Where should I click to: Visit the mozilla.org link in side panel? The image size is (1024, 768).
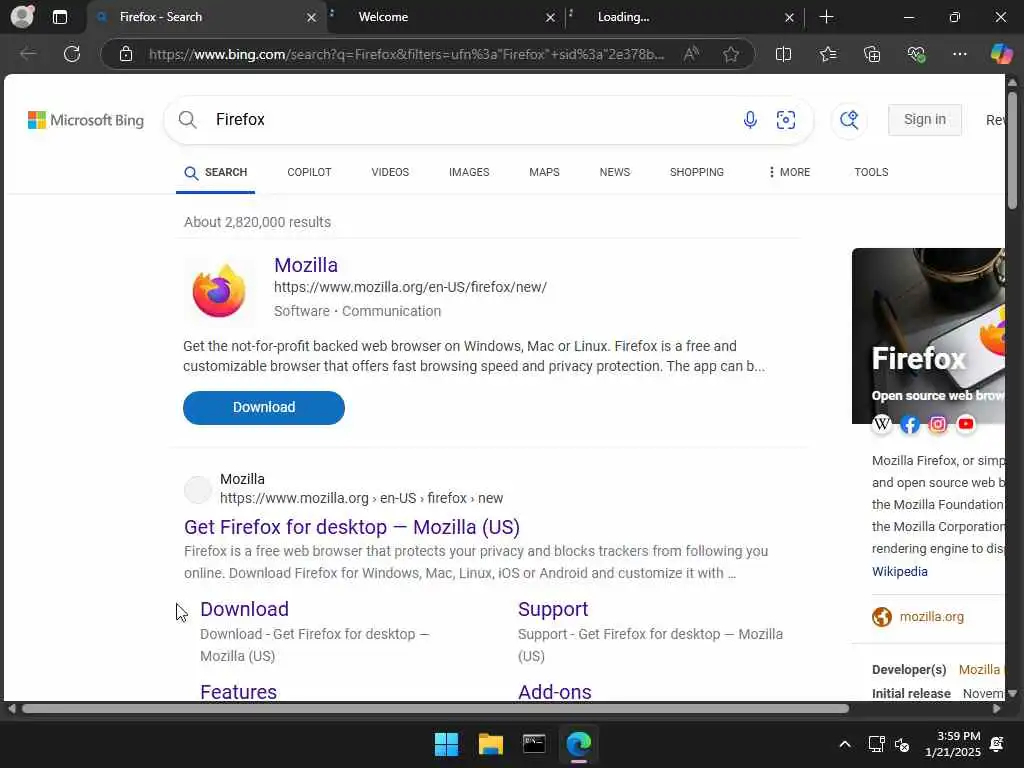pyautogui.click(x=931, y=616)
